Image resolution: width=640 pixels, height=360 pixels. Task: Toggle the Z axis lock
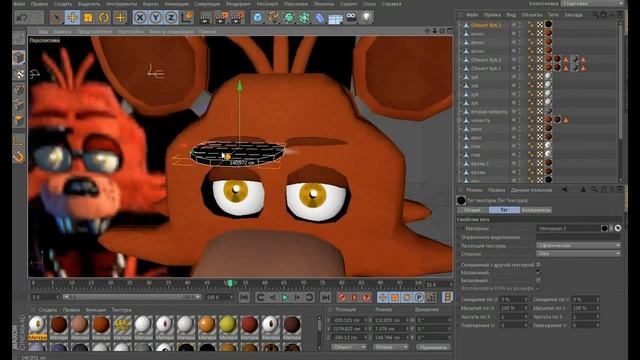point(171,18)
